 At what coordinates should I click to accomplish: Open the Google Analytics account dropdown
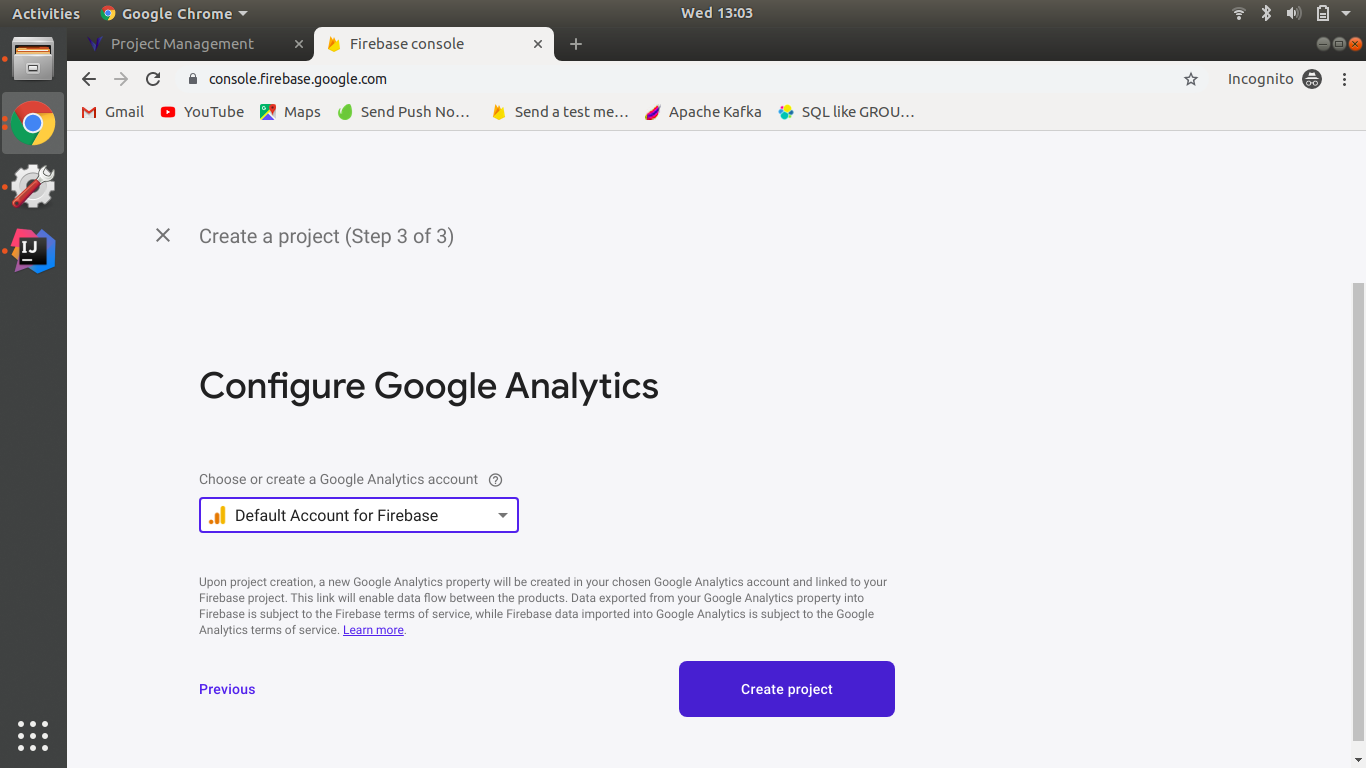[x=359, y=515]
